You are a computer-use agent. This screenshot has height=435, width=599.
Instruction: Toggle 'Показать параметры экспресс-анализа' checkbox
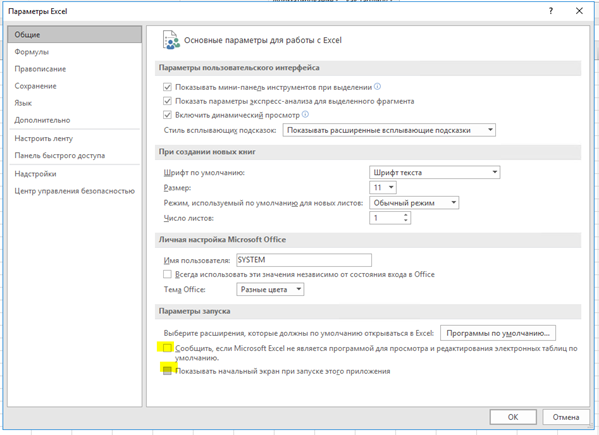pos(167,101)
